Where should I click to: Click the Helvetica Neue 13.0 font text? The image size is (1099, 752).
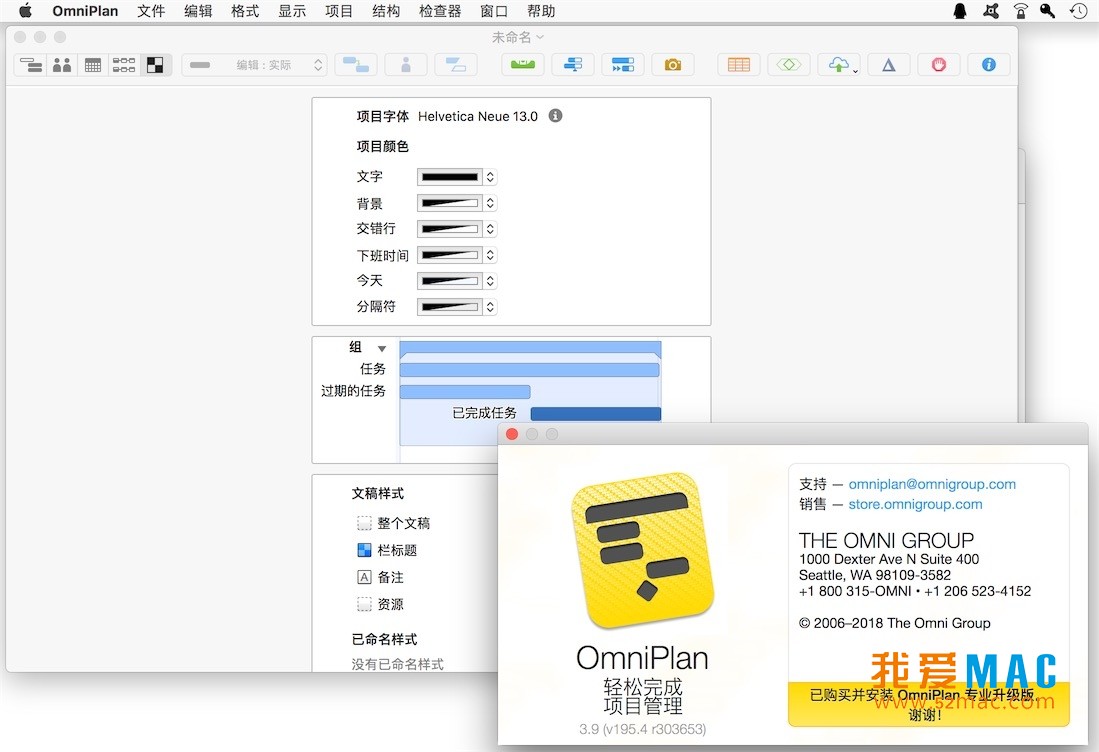477,116
